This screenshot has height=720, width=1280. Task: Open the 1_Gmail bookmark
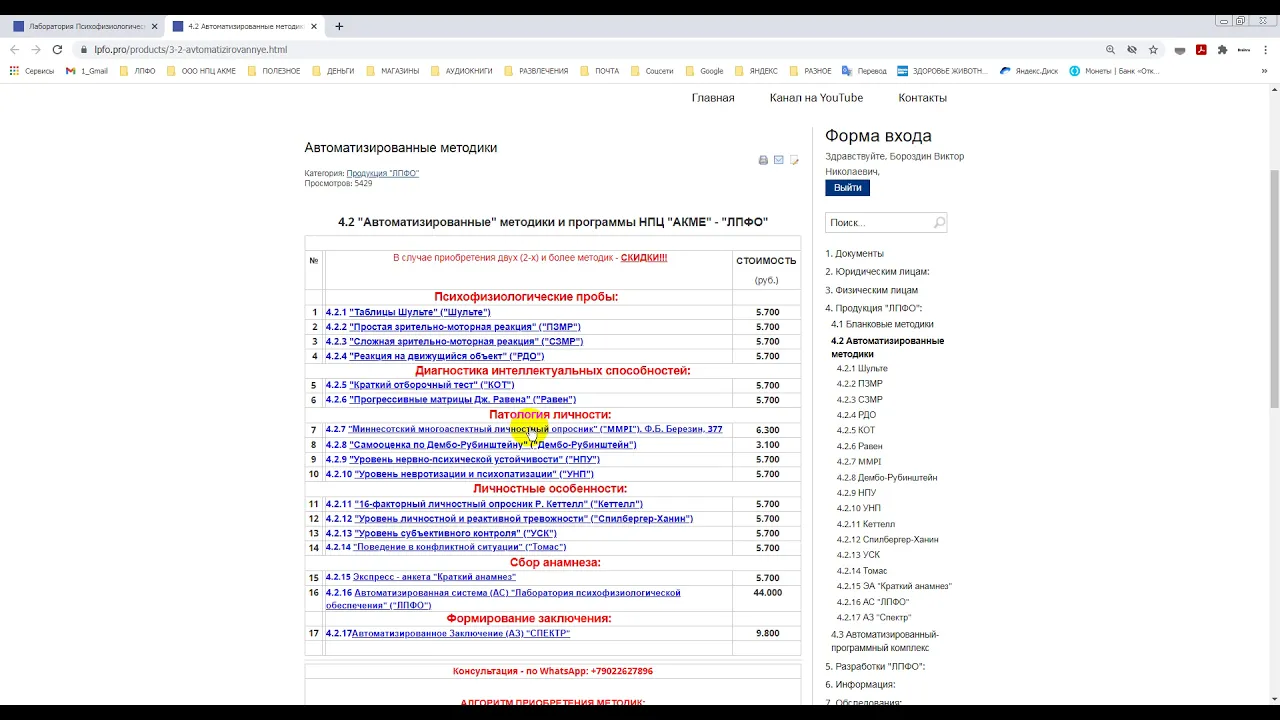[x=87, y=71]
